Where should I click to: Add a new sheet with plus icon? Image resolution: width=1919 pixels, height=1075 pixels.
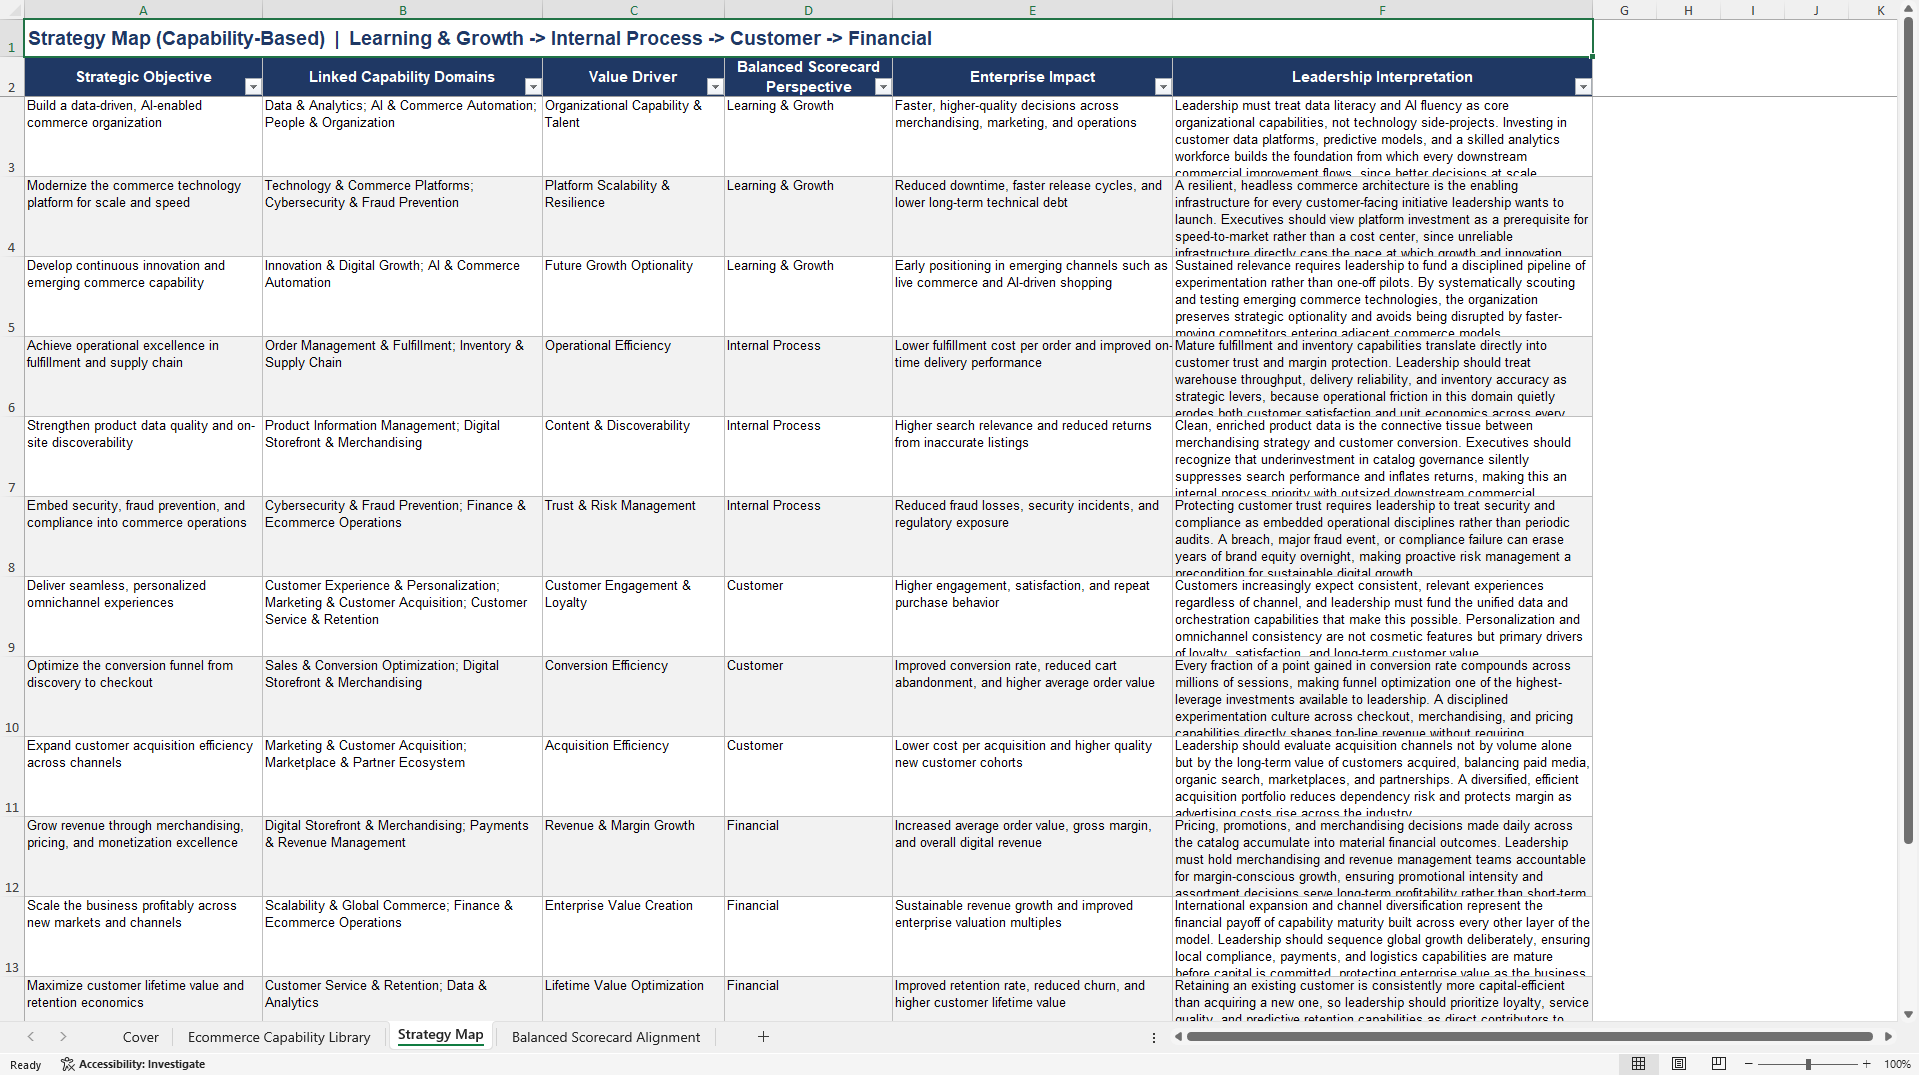763,1037
